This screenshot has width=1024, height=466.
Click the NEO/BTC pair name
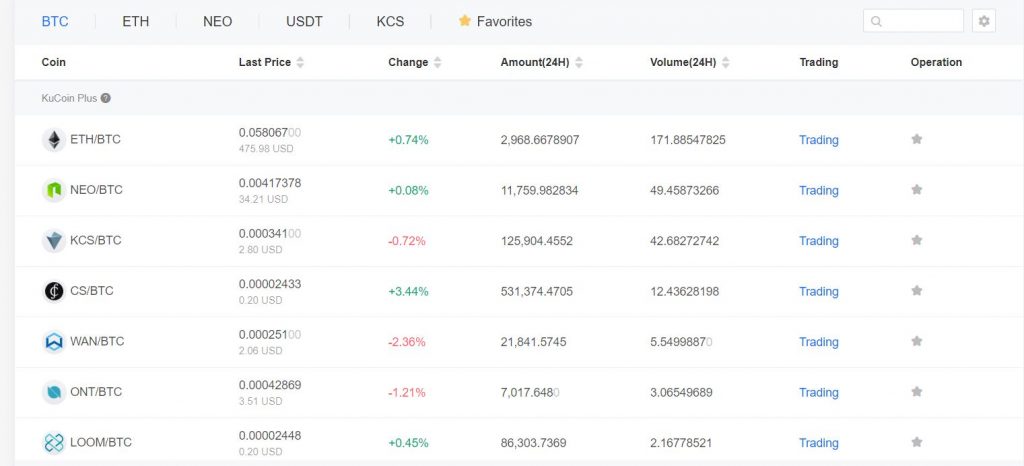[96, 190]
